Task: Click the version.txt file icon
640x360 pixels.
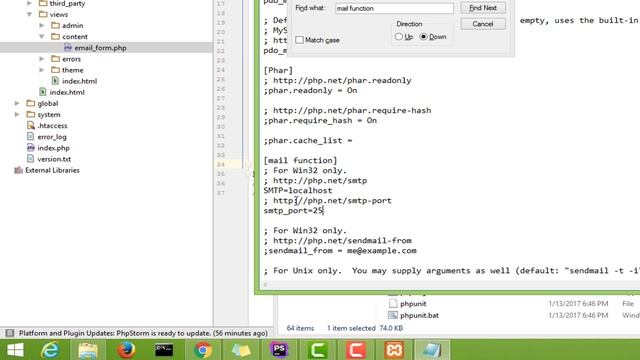Action: pyautogui.click(x=30, y=159)
